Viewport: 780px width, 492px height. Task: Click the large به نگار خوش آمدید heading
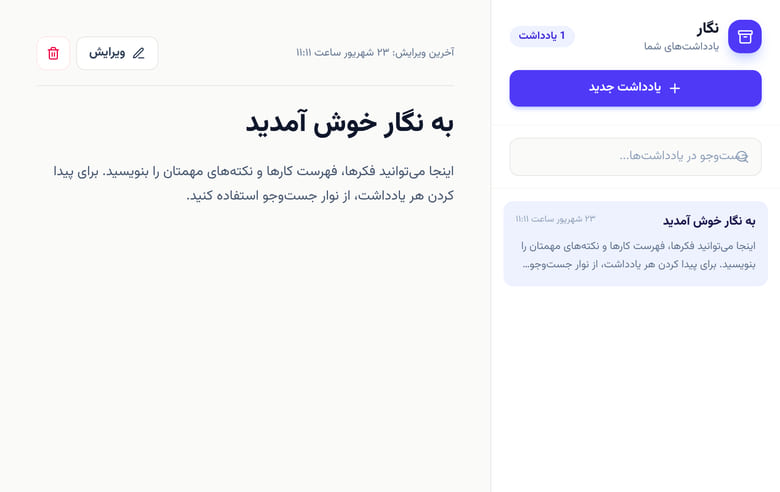pyautogui.click(x=350, y=122)
